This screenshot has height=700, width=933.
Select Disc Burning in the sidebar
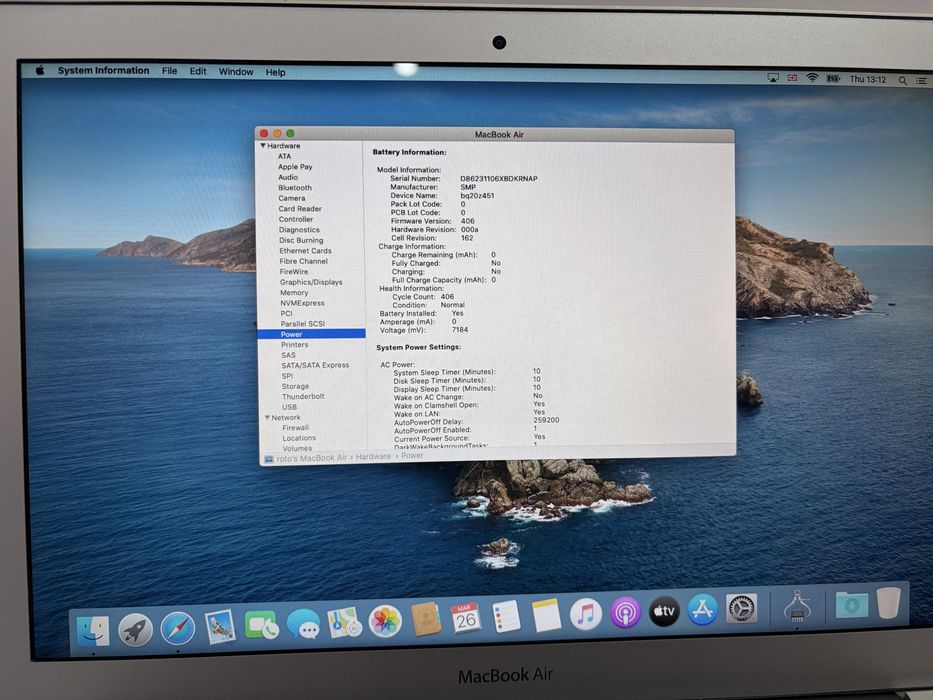coord(301,240)
